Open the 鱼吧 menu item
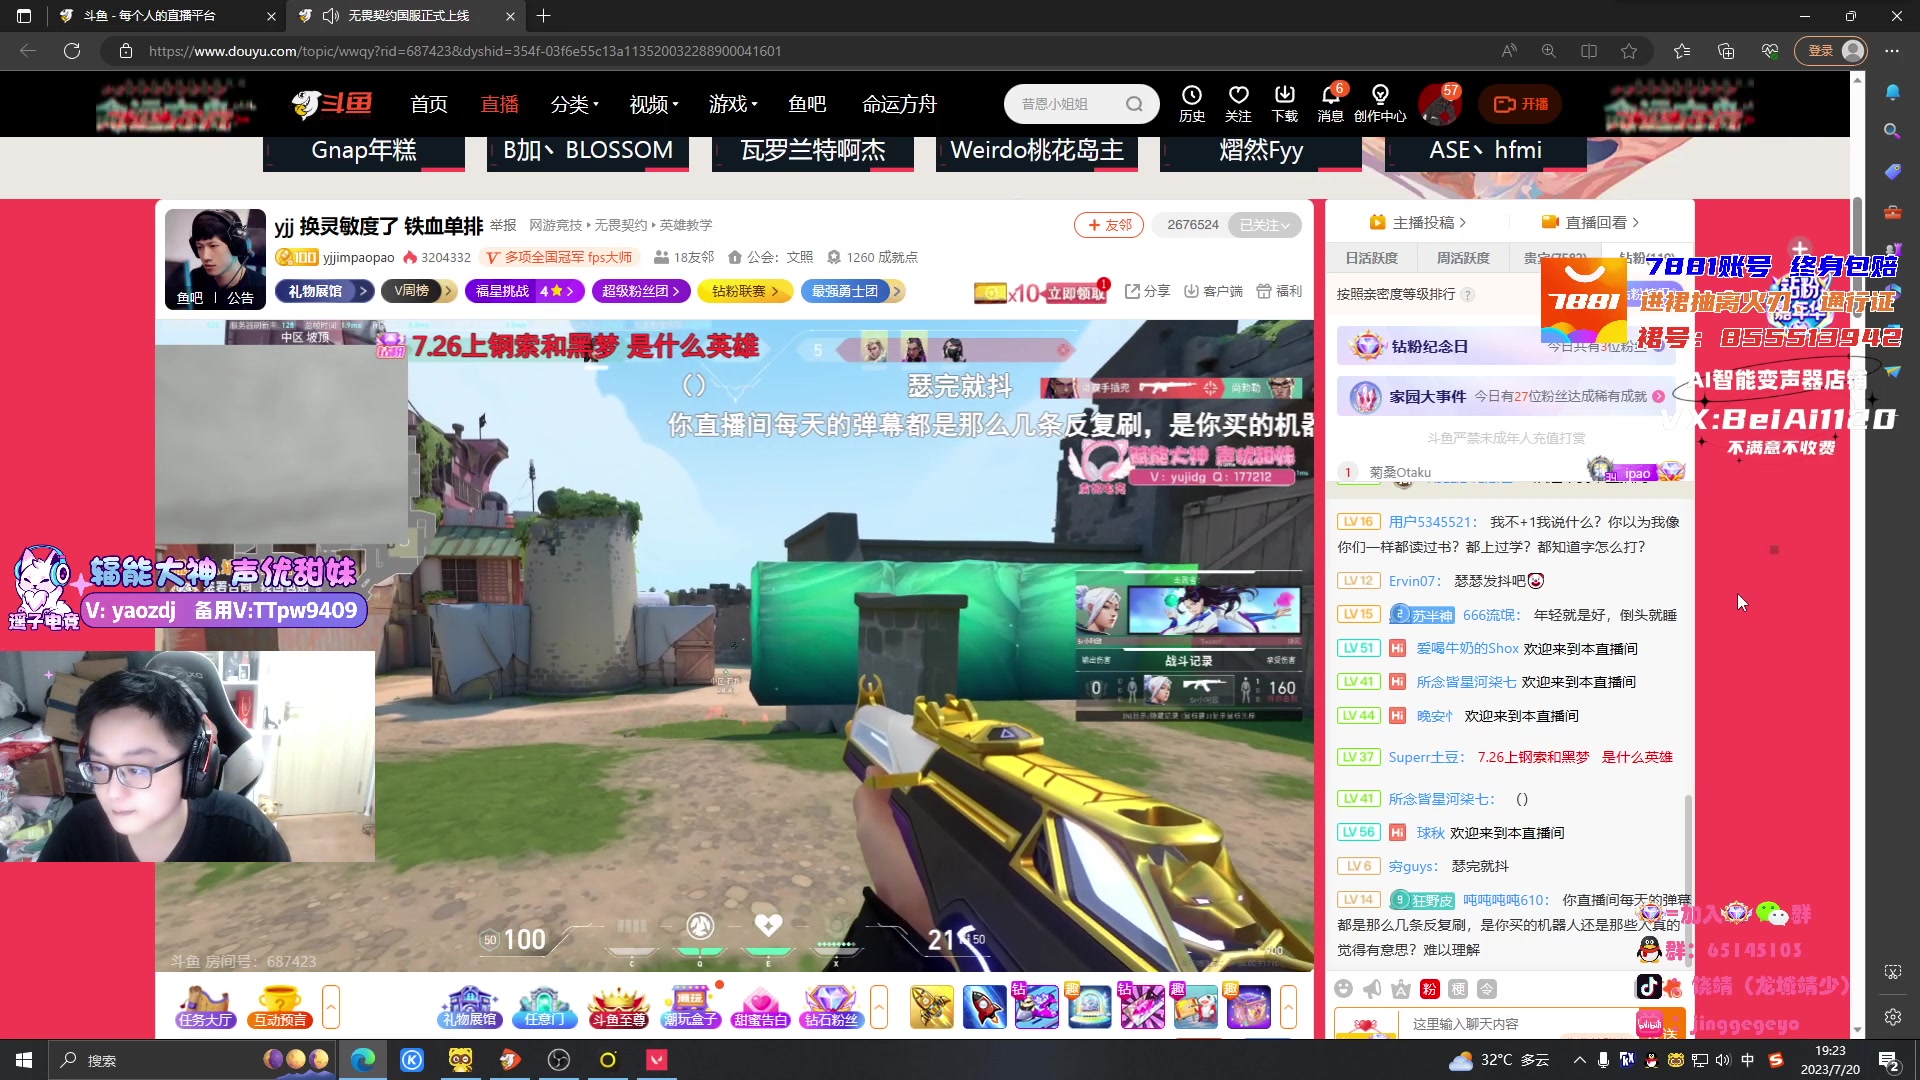Viewport: 1920px width, 1080px height. pos(807,104)
